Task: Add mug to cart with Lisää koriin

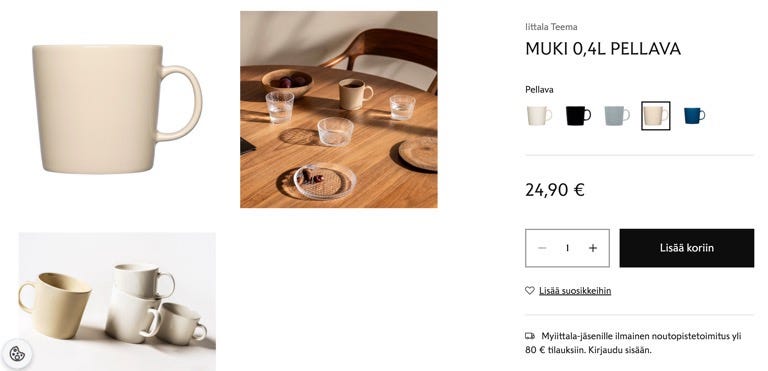Action: pyautogui.click(x=687, y=248)
